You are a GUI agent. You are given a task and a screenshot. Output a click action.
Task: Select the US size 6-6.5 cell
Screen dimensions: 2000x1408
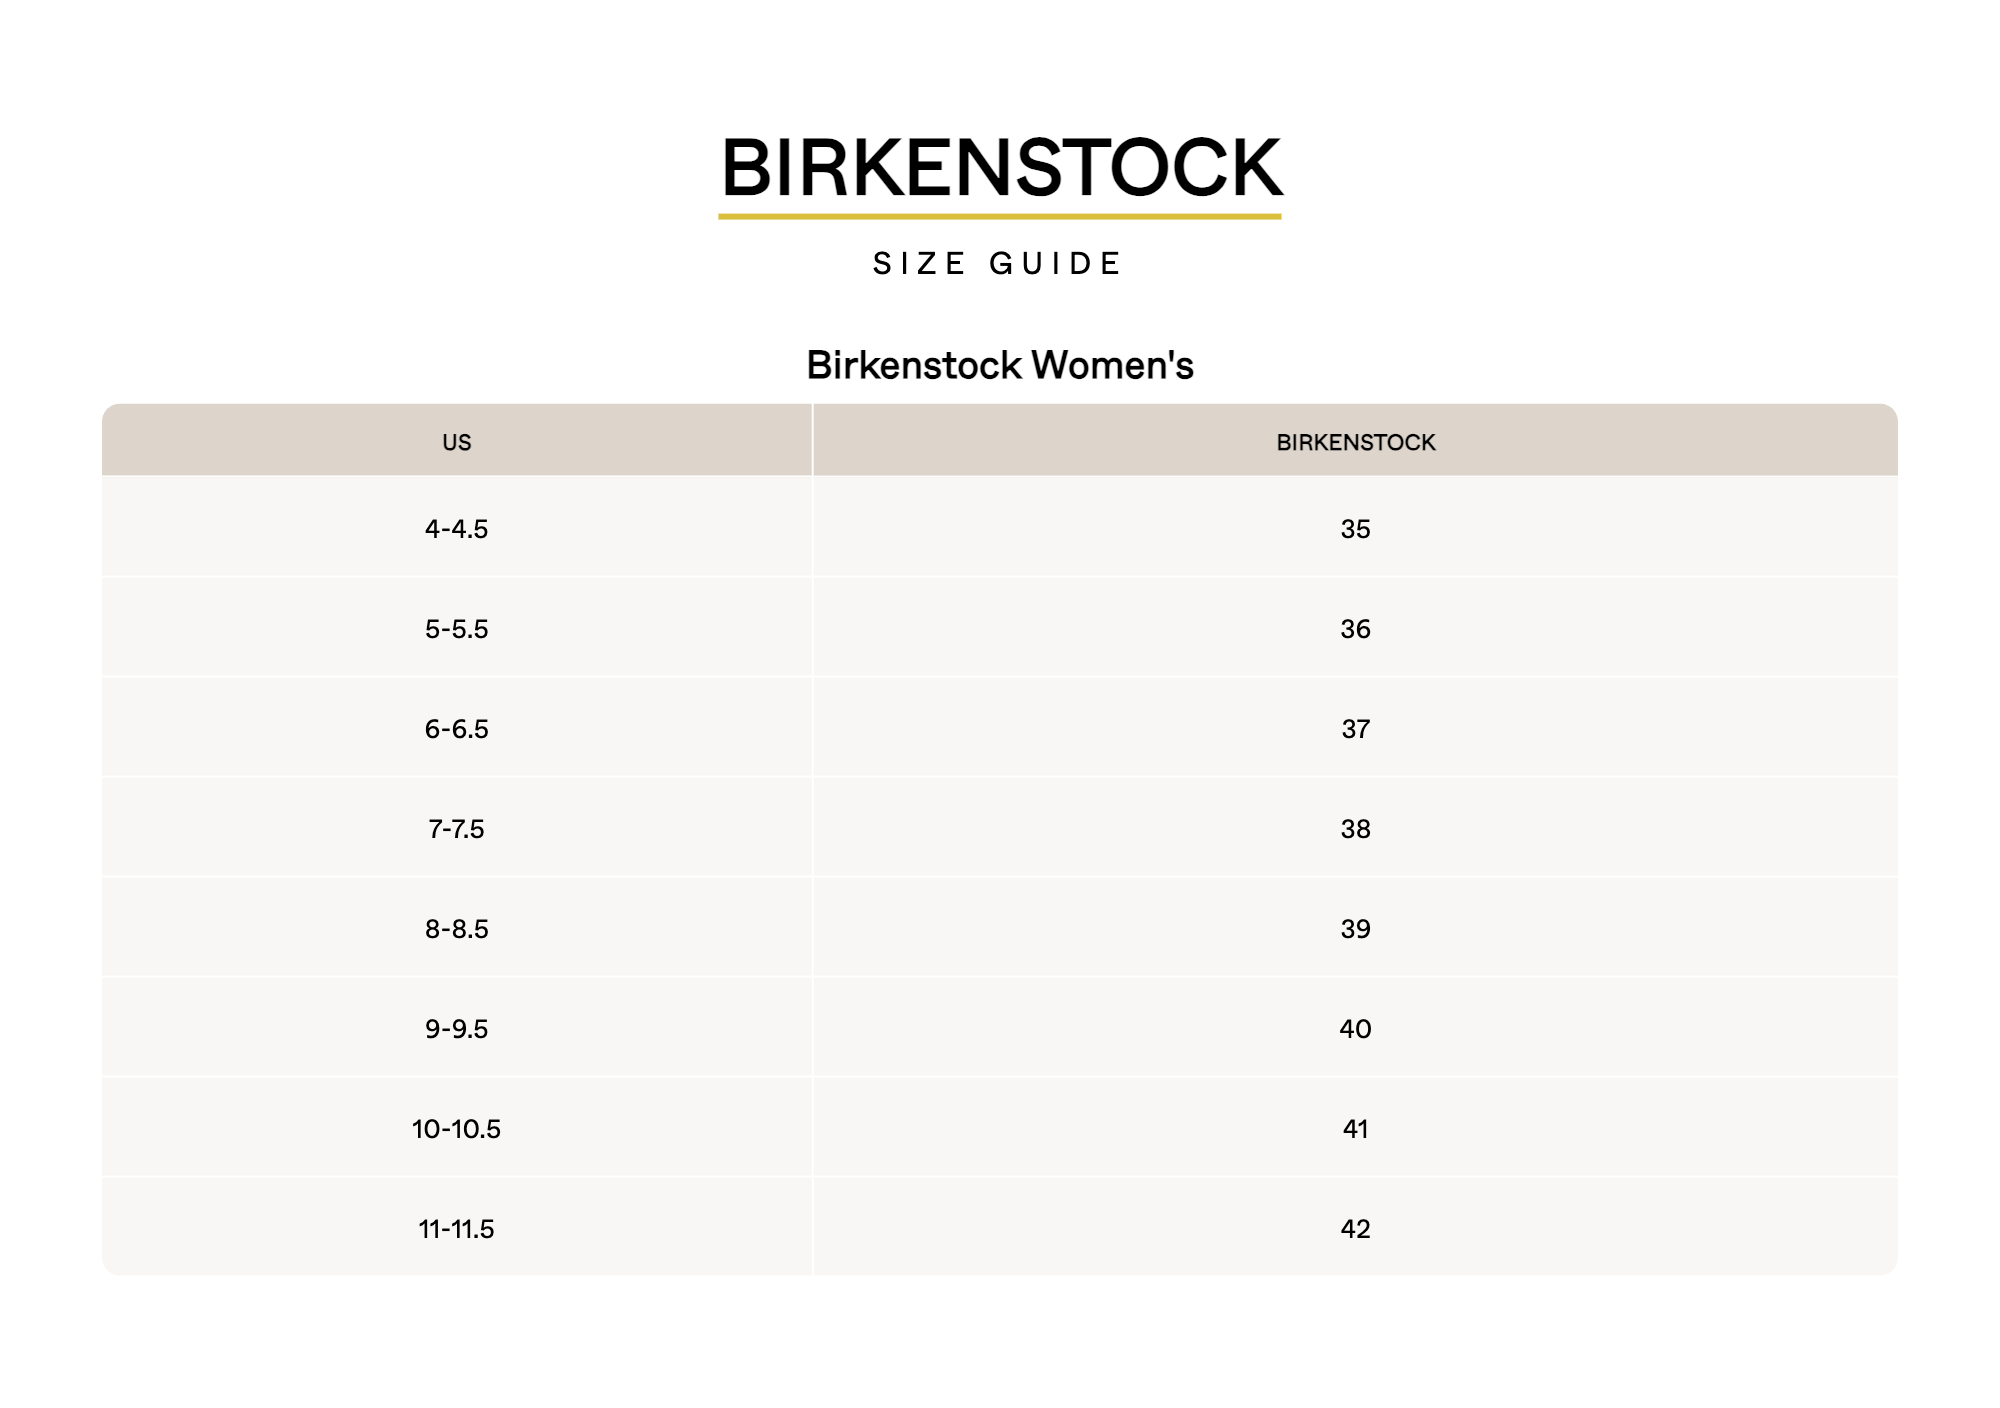point(457,727)
